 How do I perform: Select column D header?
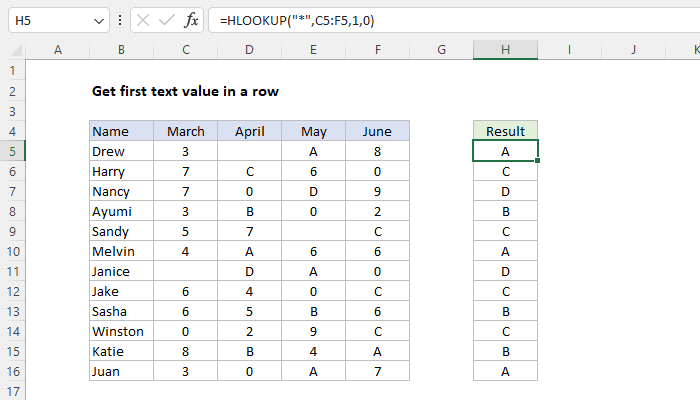[250, 50]
